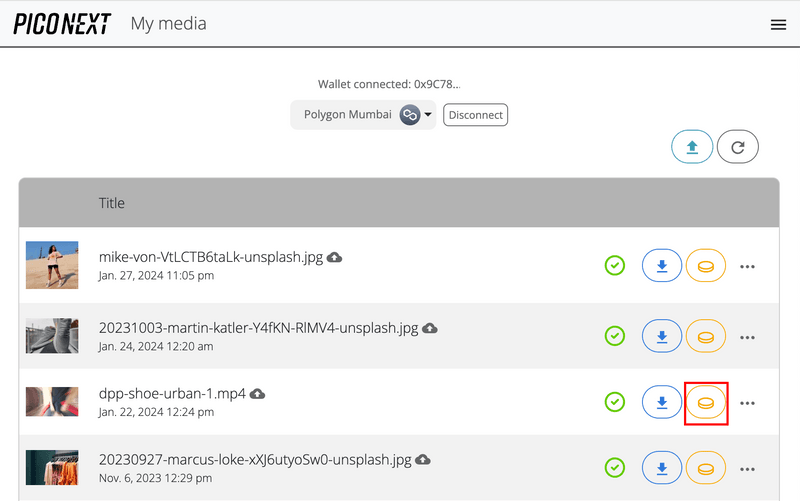Open three-dot menu for dpp-shoe-urban-1.mp4
The image size is (800, 501).
[x=747, y=403]
